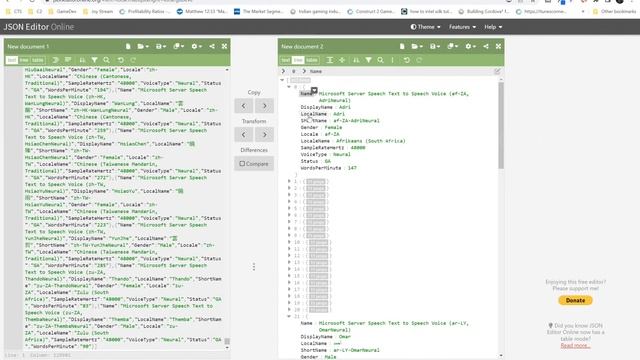The image size is (640, 360).
Task: Undo last change in left panel
Action: tap(121, 60)
